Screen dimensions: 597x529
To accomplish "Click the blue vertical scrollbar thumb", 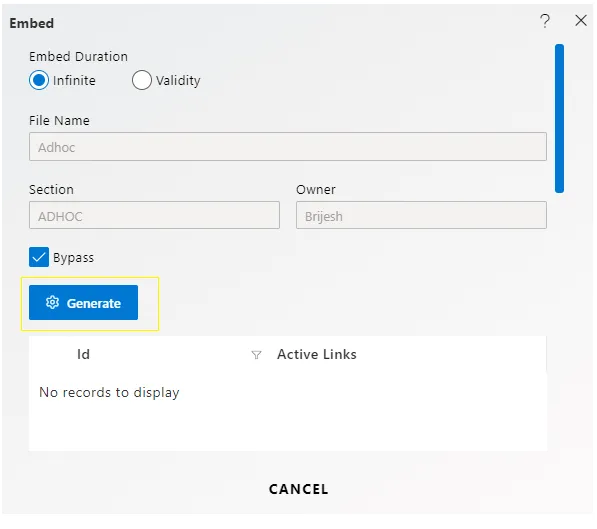I will [x=559, y=118].
